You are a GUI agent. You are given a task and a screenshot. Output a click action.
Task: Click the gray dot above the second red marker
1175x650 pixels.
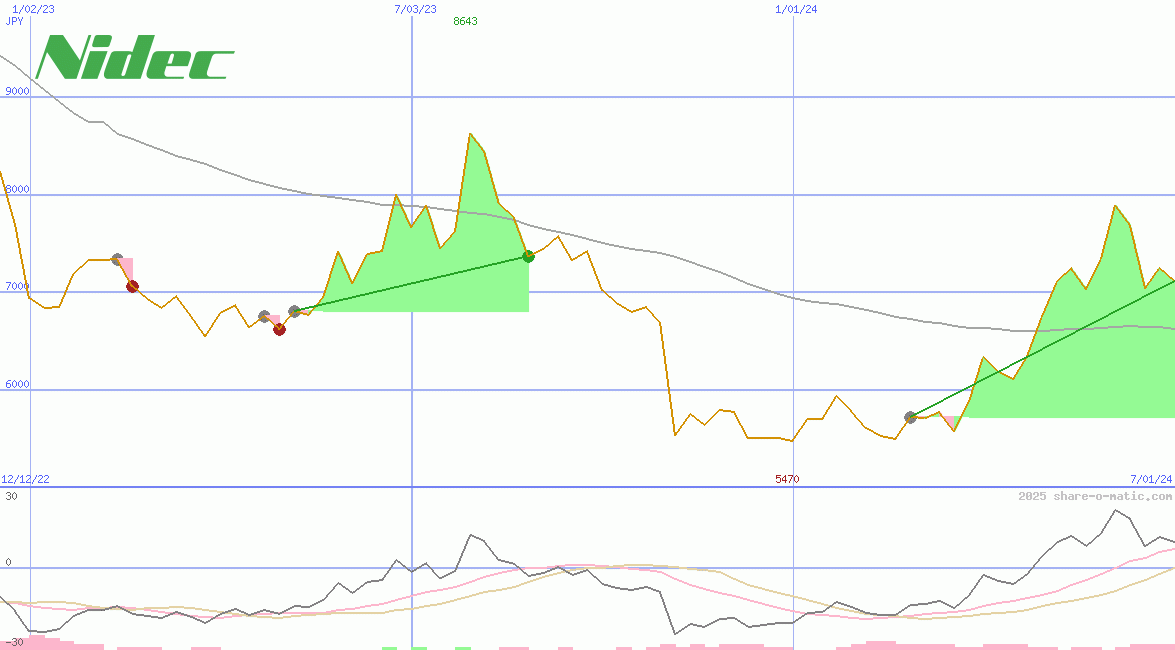(x=264, y=315)
